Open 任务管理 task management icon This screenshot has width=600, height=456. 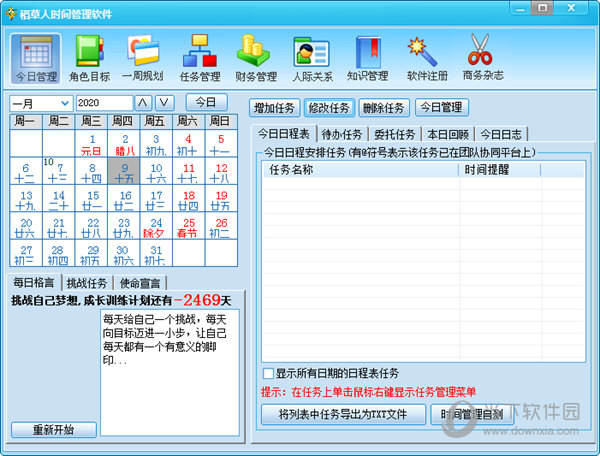click(199, 58)
